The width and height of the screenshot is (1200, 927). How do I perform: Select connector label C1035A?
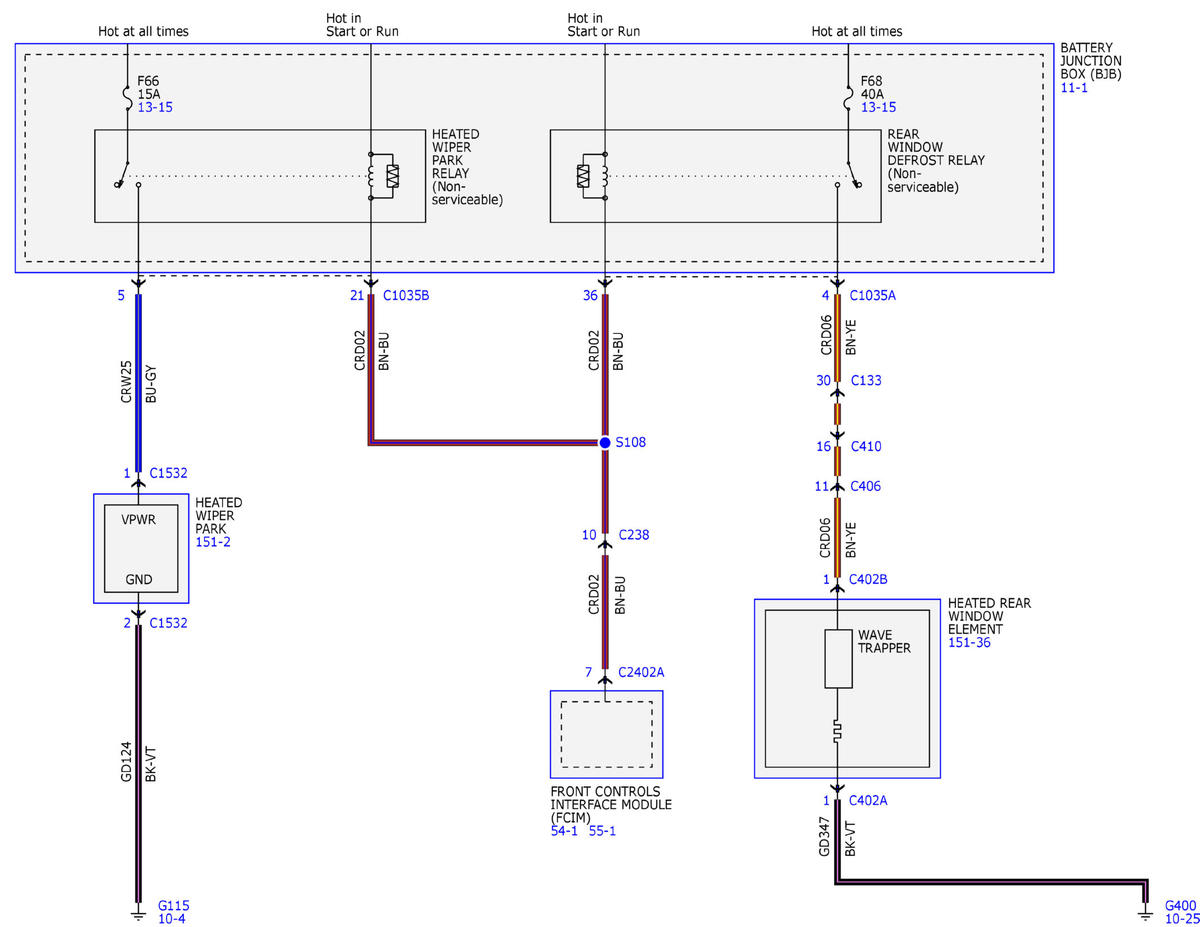[x=872, y=296]
